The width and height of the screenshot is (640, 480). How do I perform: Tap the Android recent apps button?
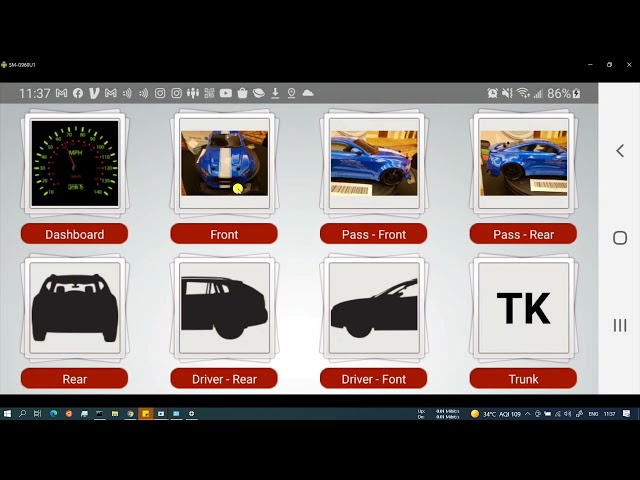pos(620,325)
